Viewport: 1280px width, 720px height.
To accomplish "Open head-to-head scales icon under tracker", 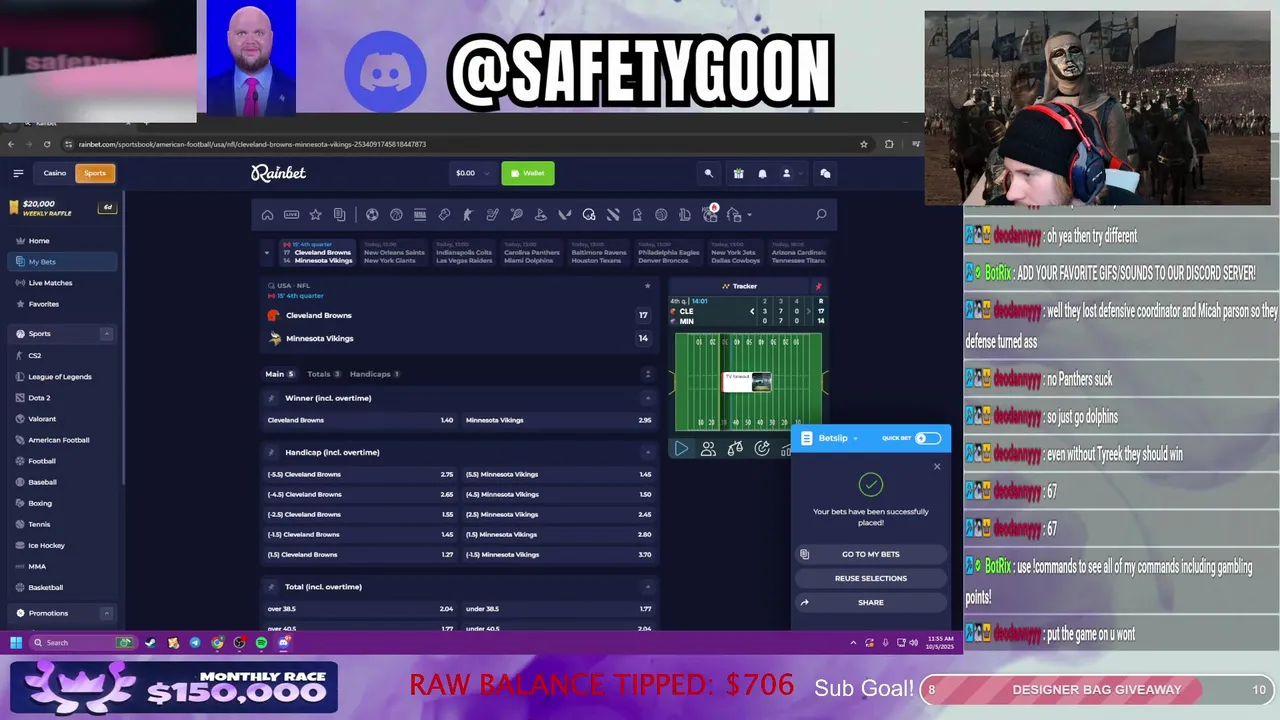I will [x=735, y=449].
